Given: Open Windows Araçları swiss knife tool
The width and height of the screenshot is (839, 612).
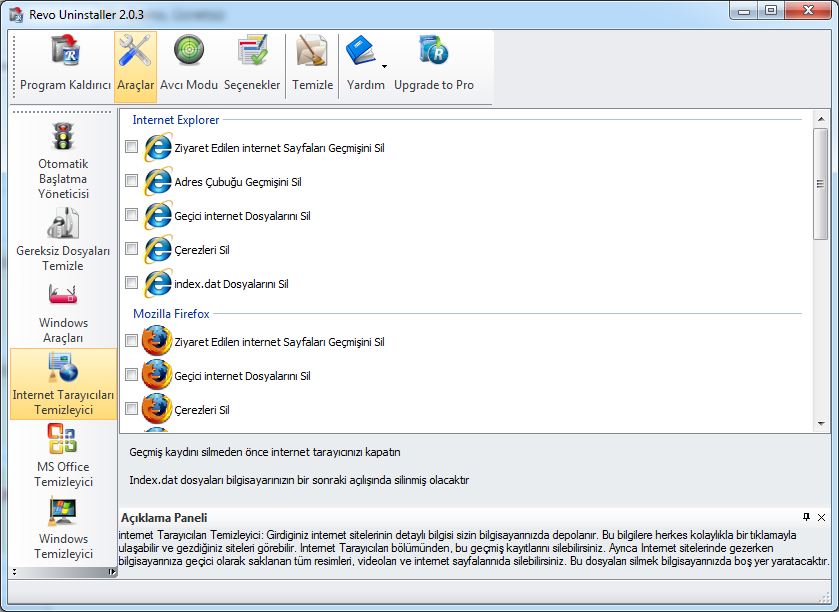Looking at the screenshot, I should (63, 313).
